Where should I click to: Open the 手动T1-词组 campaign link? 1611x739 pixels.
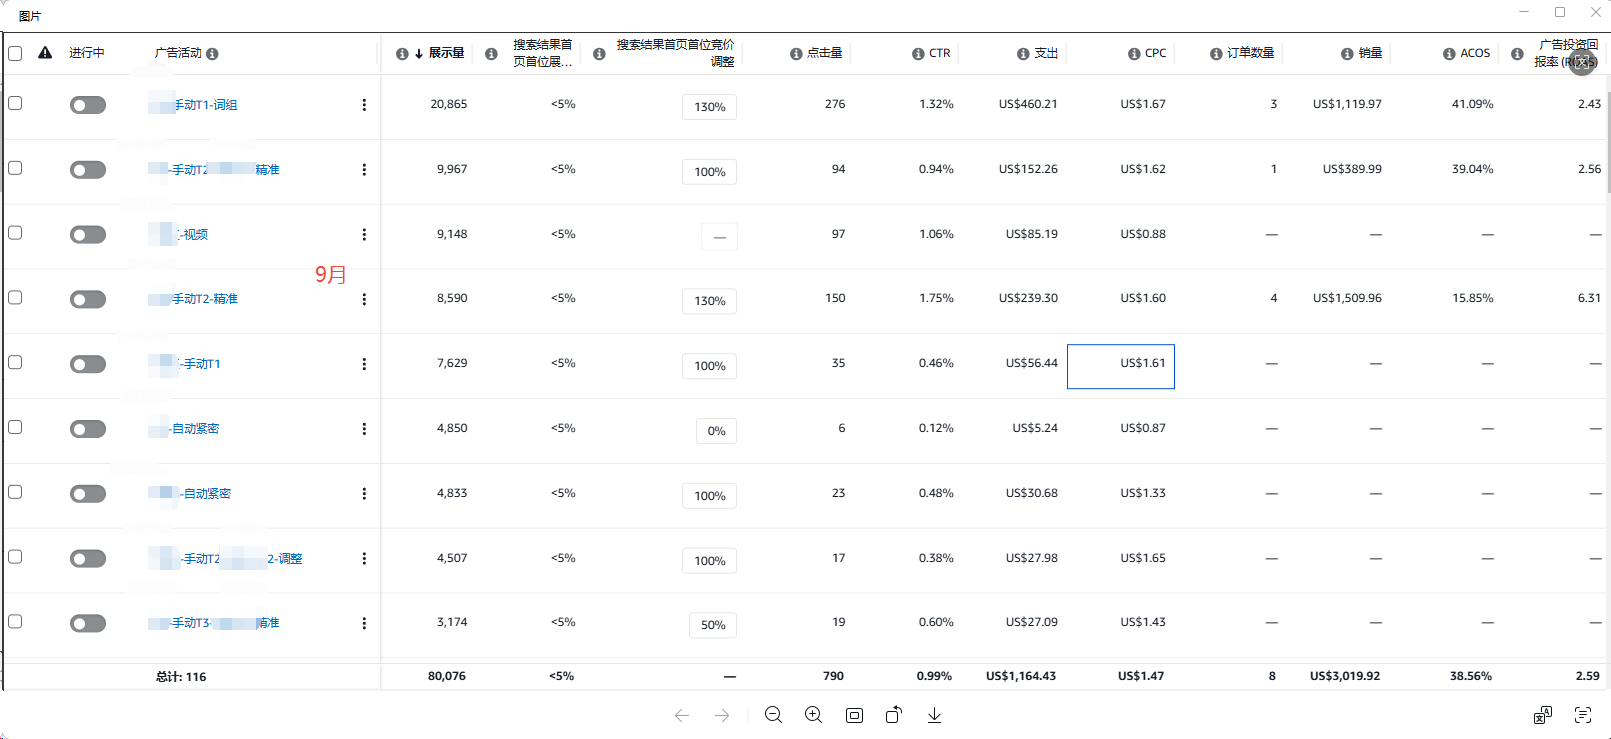205,105
